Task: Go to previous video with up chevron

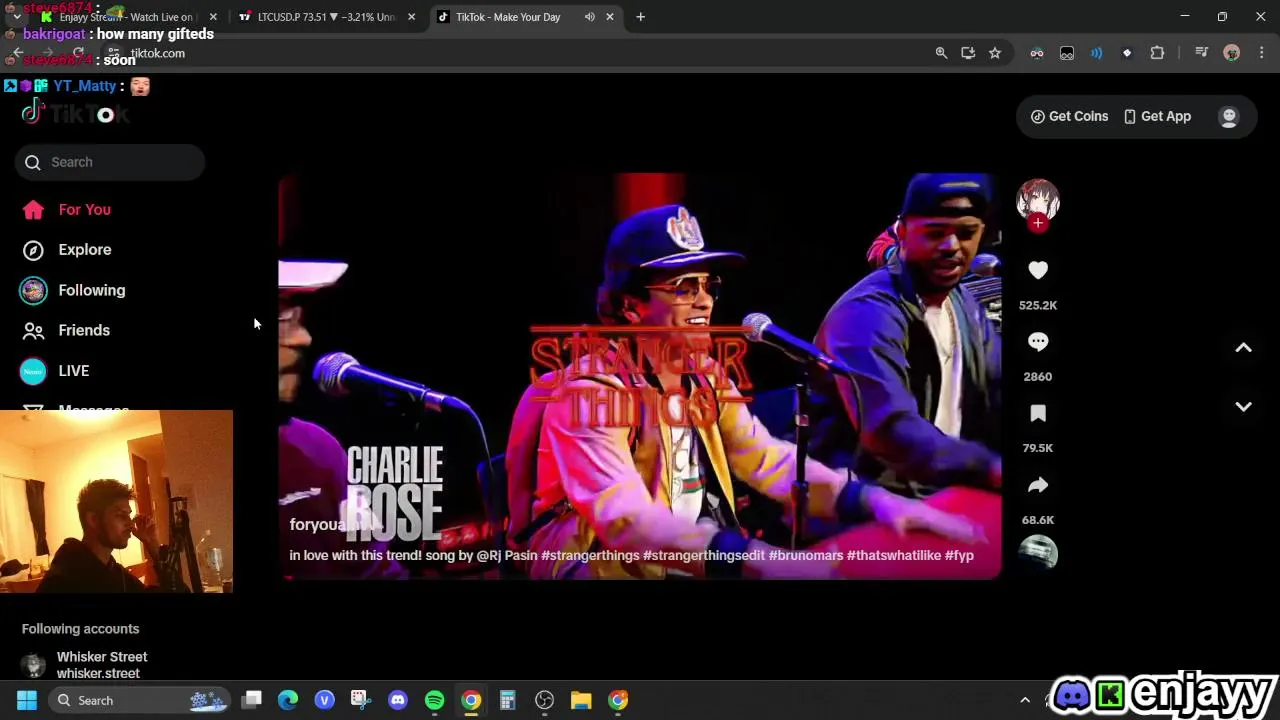Action: pyautogui.click(x=1243, y=348)
